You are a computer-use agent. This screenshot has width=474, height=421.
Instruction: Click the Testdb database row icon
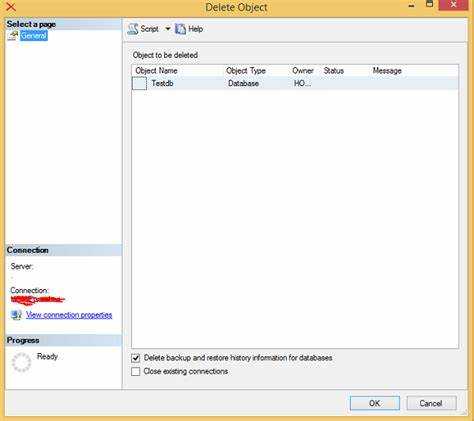click(139, 83)
